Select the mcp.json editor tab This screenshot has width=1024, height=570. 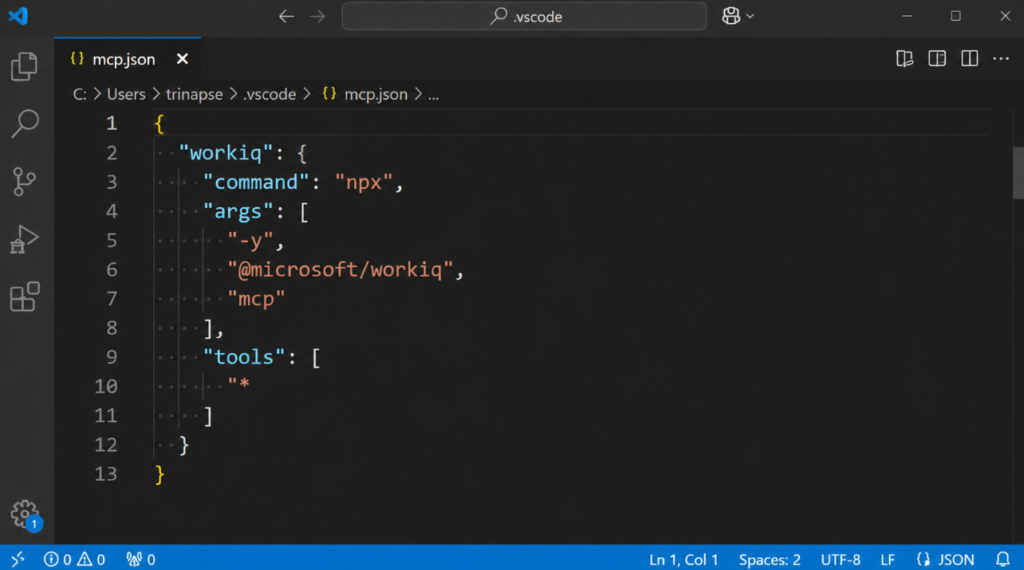pyautogui.click(x=127, y=59)
